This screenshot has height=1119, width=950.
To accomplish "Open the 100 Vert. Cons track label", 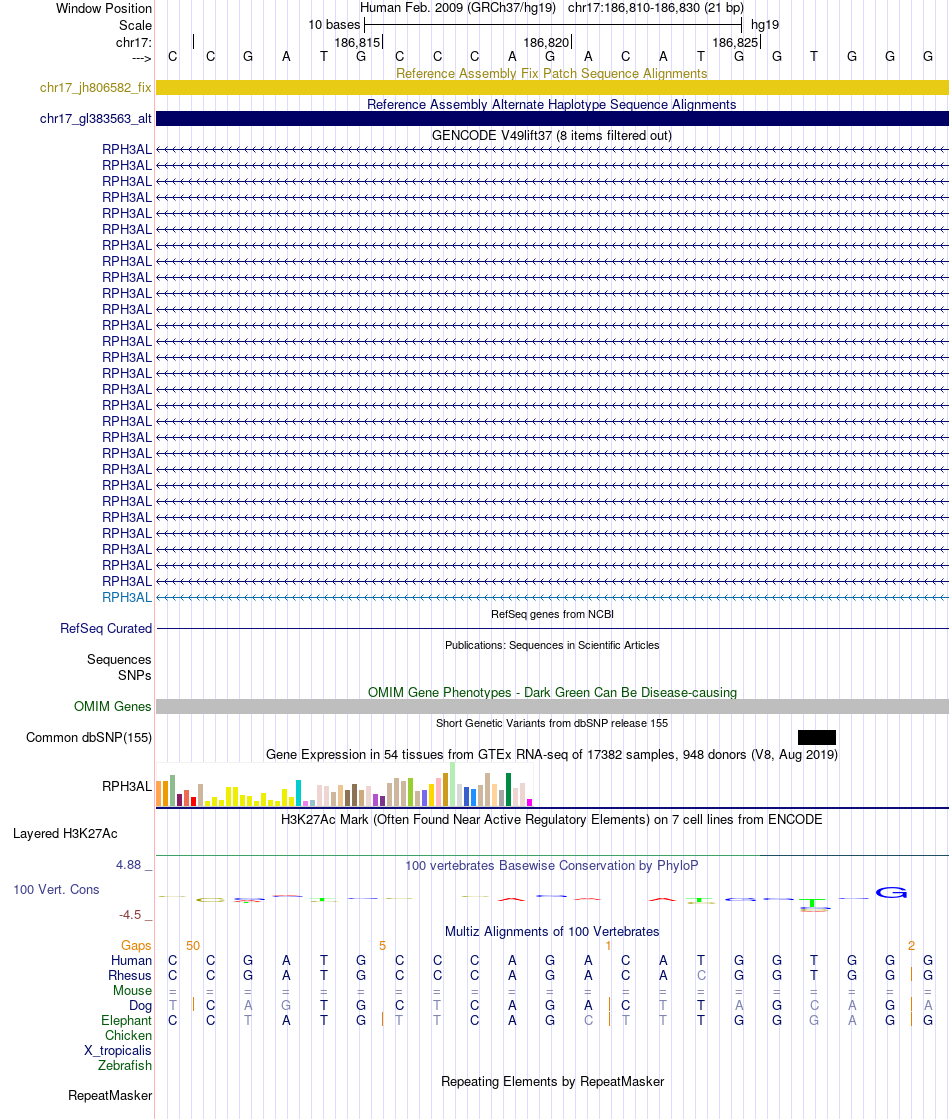I will click(x=56, y=889).
